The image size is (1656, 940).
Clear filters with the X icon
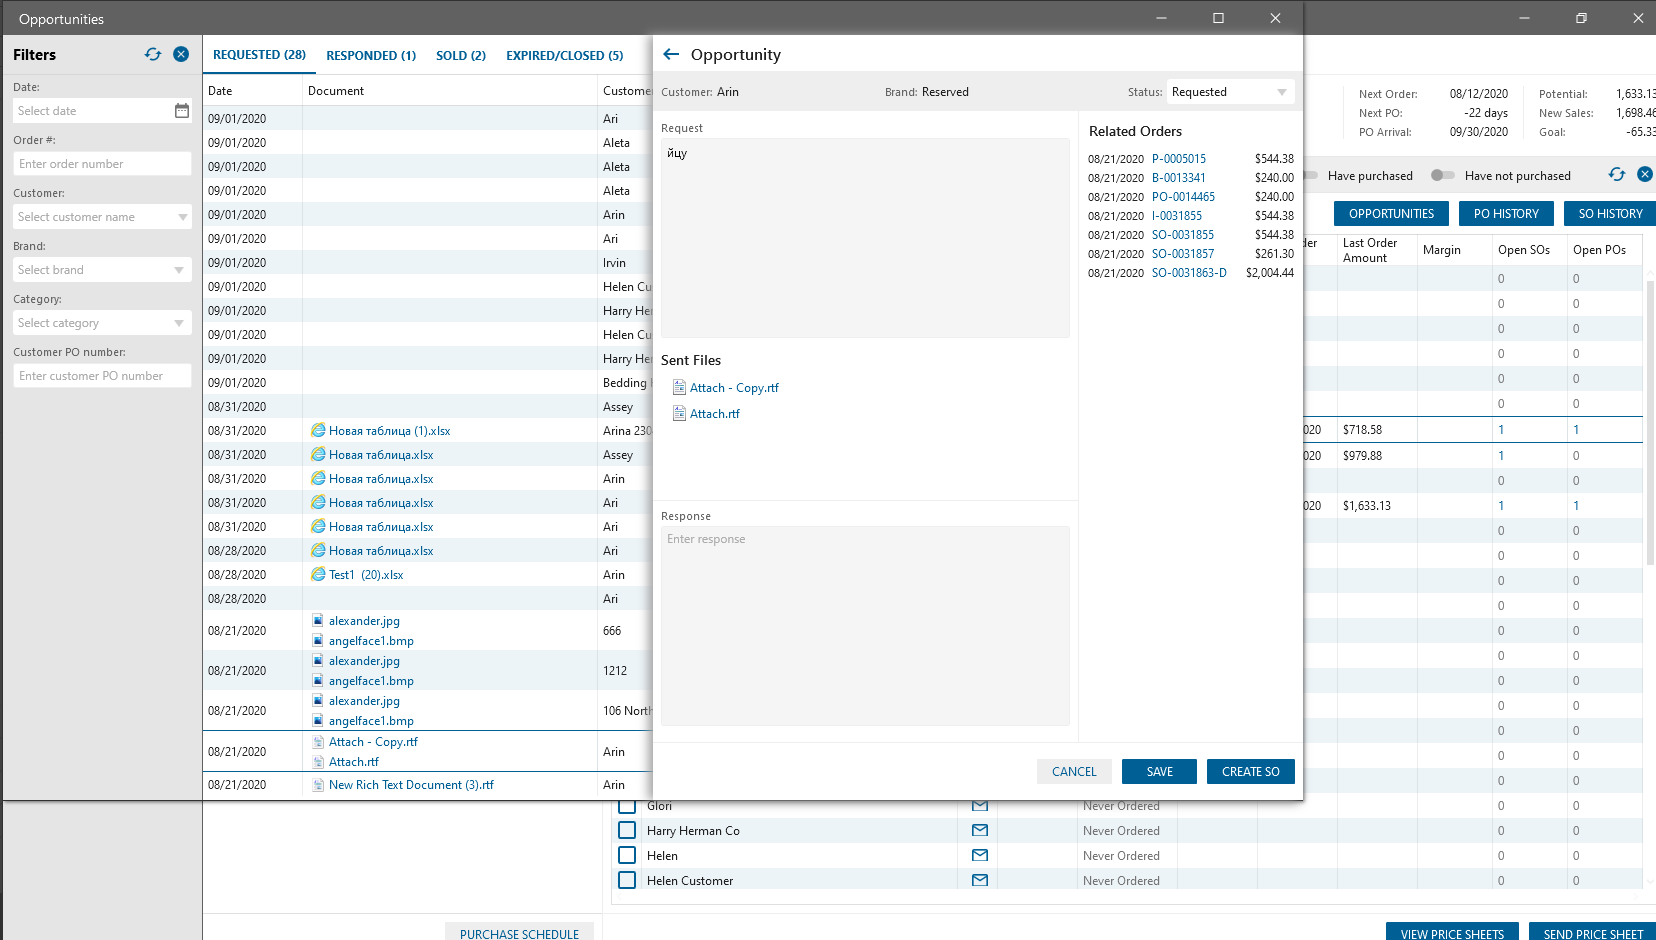[181, 55]
